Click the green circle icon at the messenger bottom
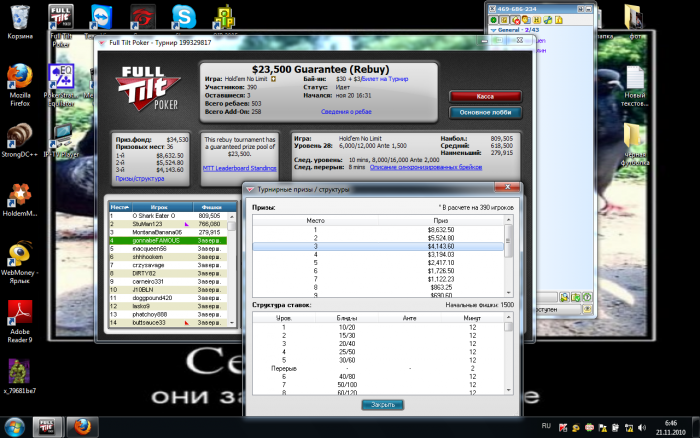The image size is (700, 438). [587, 297]
